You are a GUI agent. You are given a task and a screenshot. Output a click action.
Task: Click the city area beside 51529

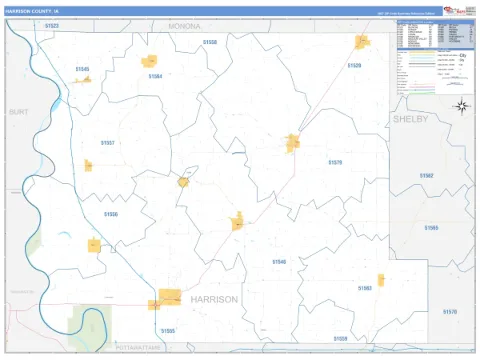click(362, 42)
